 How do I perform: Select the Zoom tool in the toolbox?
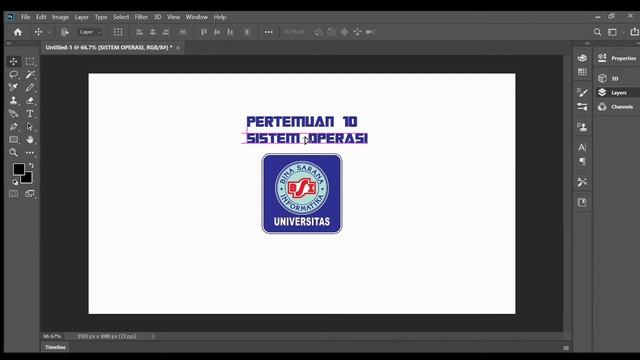coord(13,153)
